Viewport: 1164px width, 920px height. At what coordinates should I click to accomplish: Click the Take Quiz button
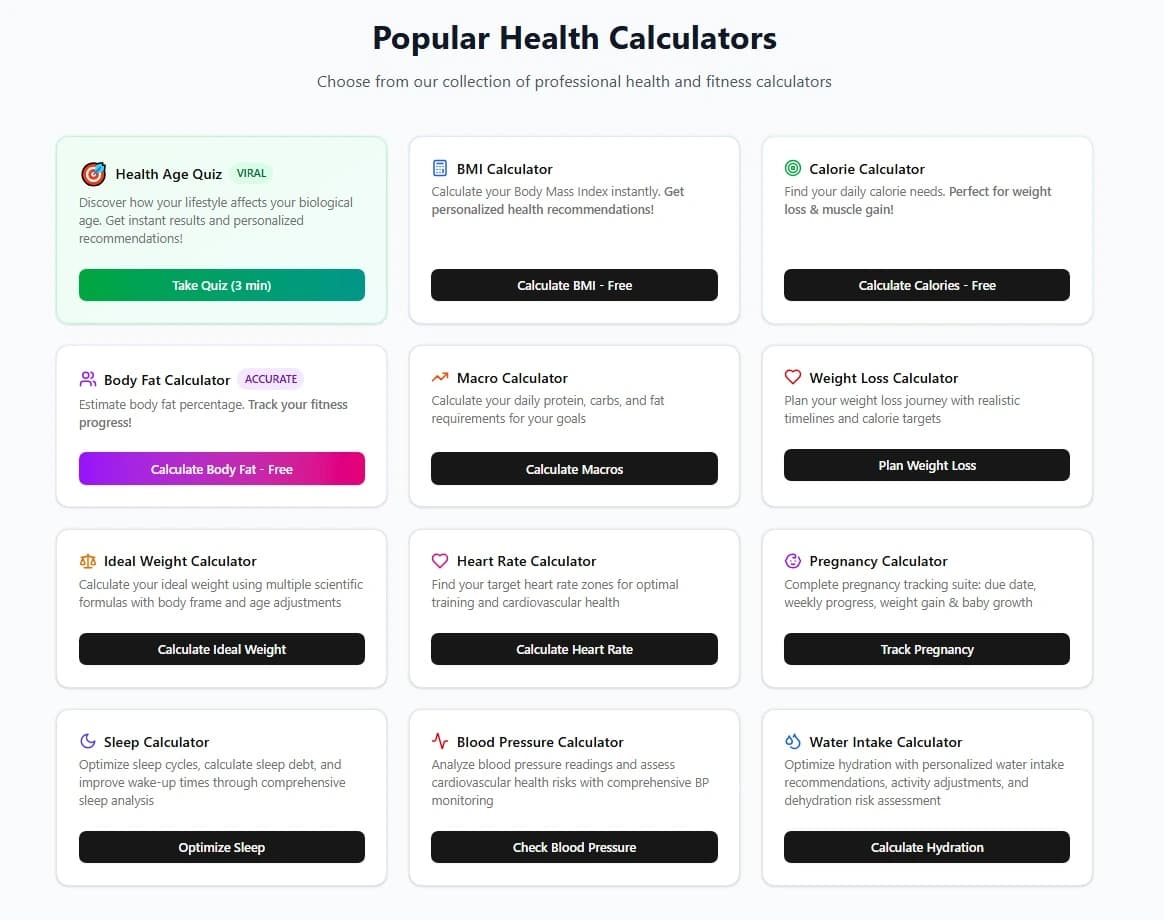click(221, 285)
